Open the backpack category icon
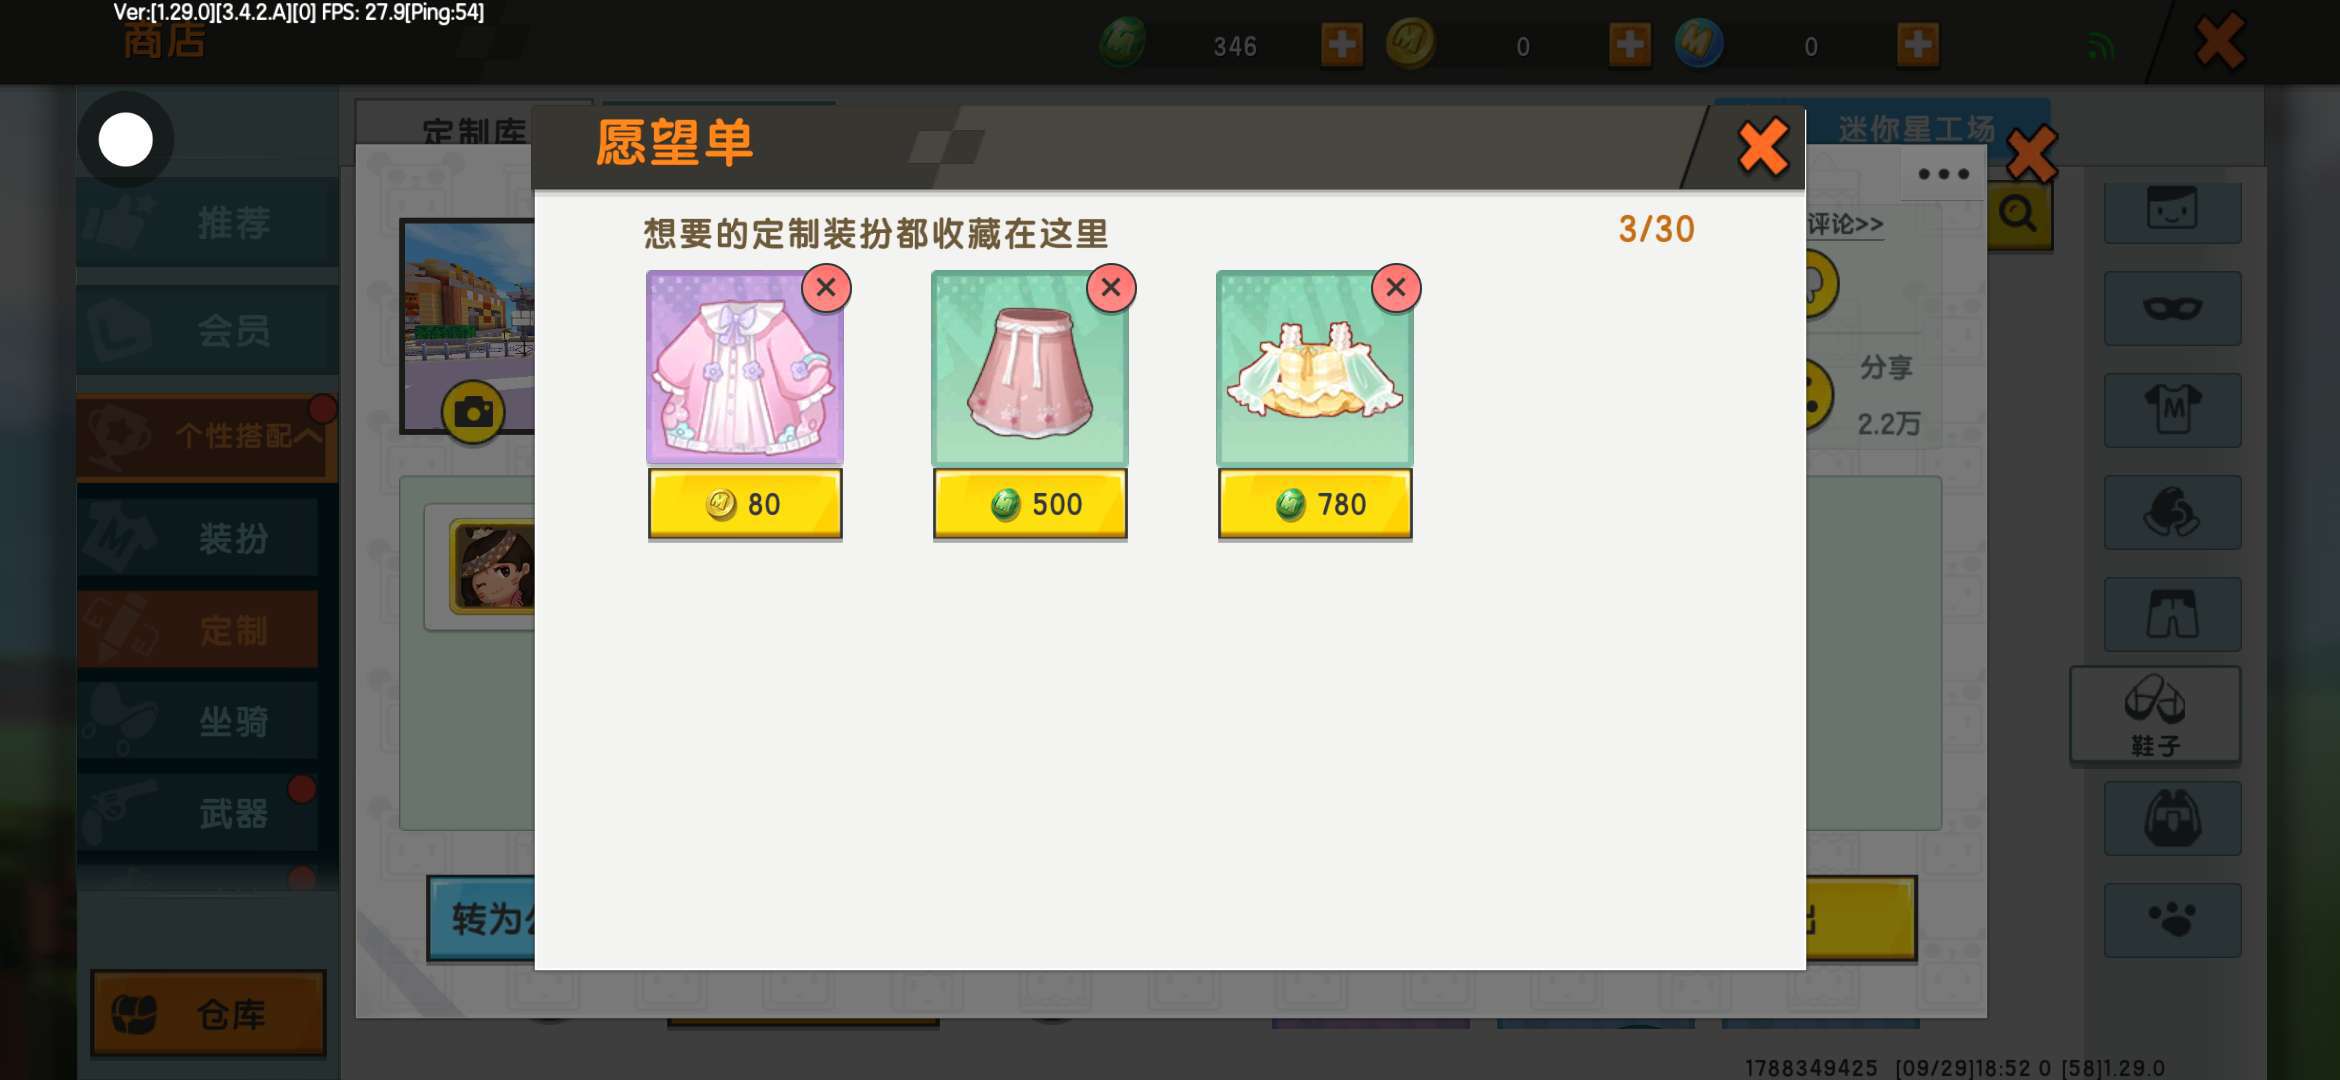The width and height of the screenshot is (2340, 1080). [2172, 818]
